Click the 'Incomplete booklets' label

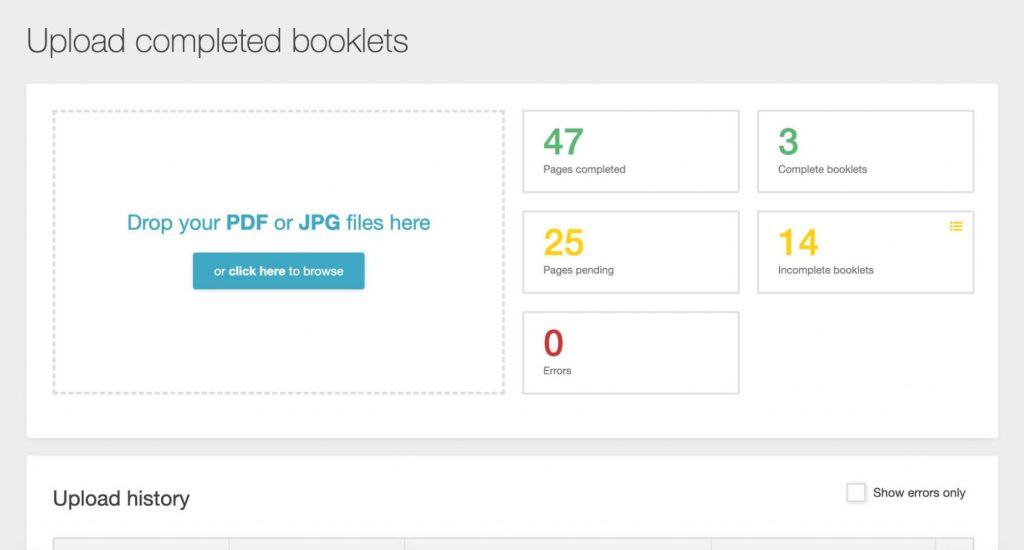pyautogui.click(x=825, y=270)
